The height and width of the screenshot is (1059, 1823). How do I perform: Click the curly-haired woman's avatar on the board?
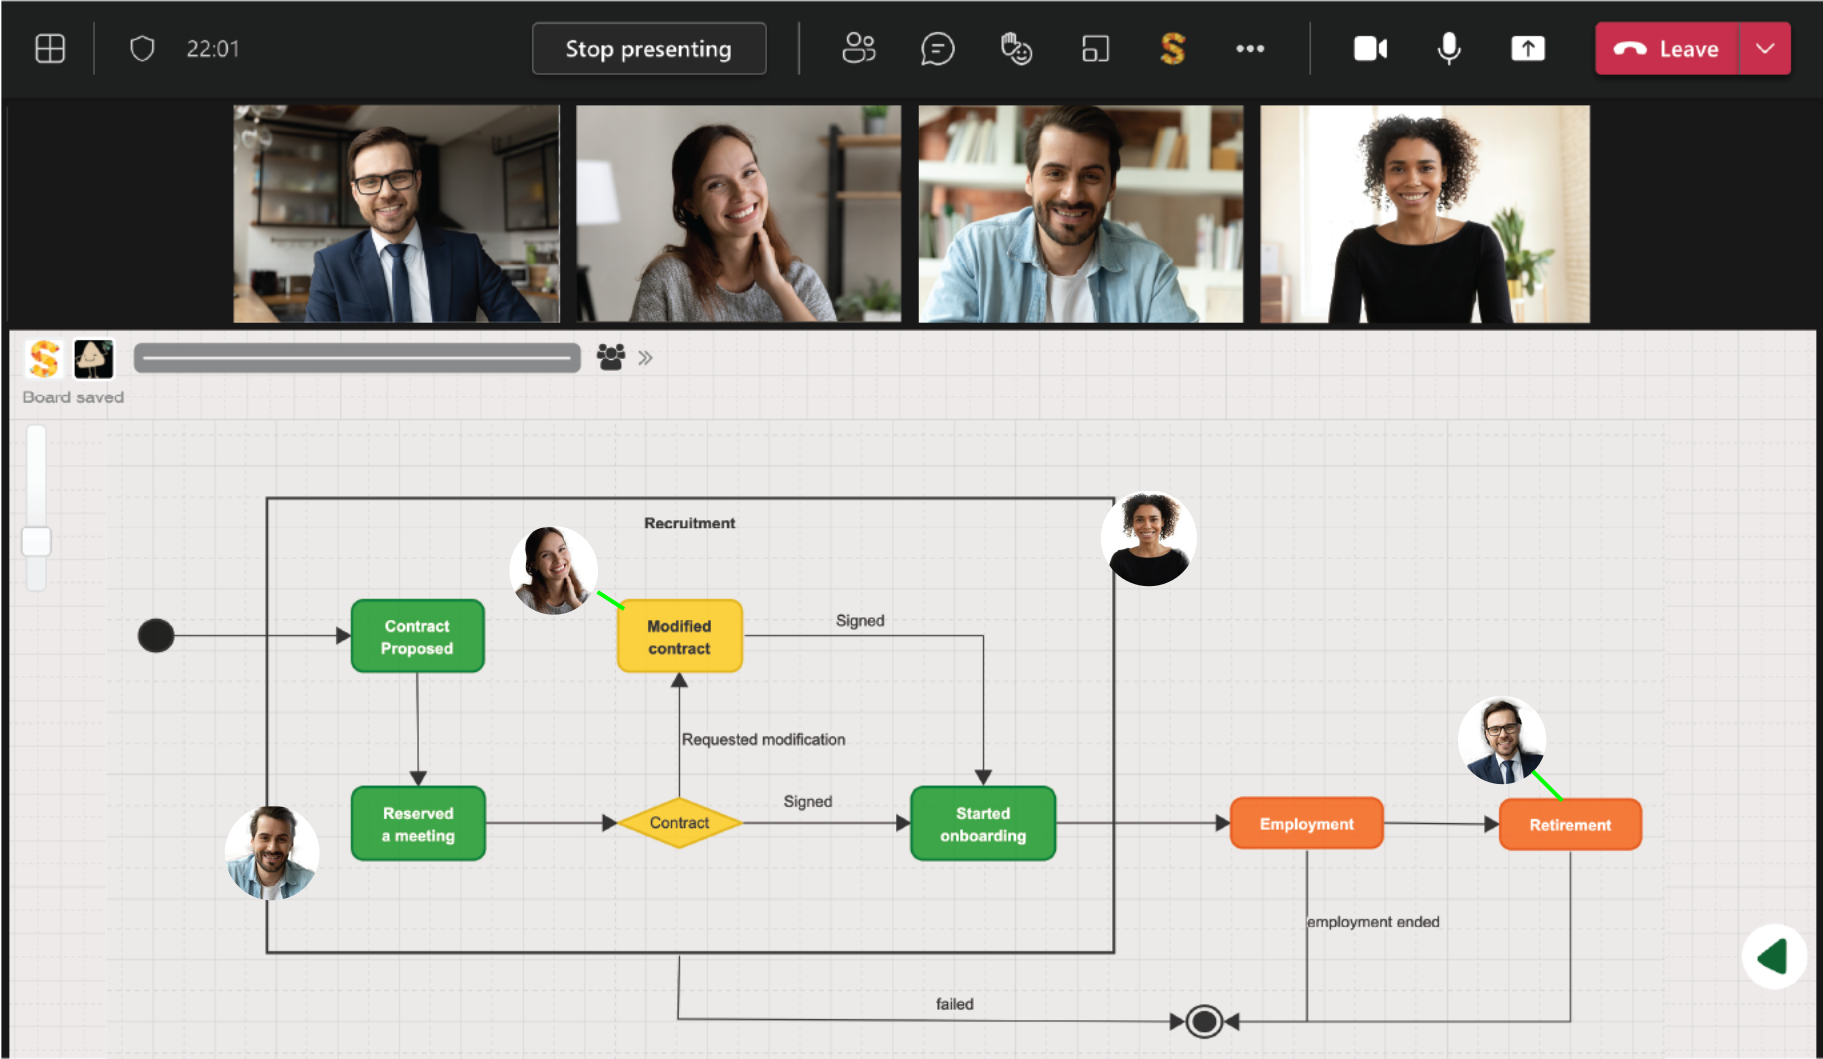(x=1149, y=538)
